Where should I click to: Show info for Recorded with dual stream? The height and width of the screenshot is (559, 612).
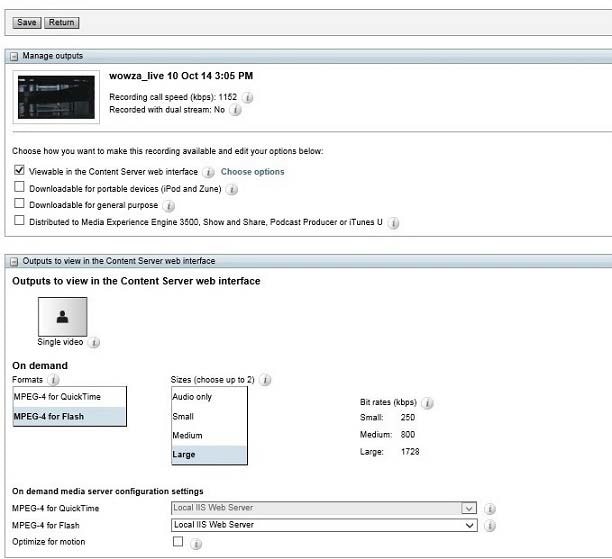tap(235, 110)
